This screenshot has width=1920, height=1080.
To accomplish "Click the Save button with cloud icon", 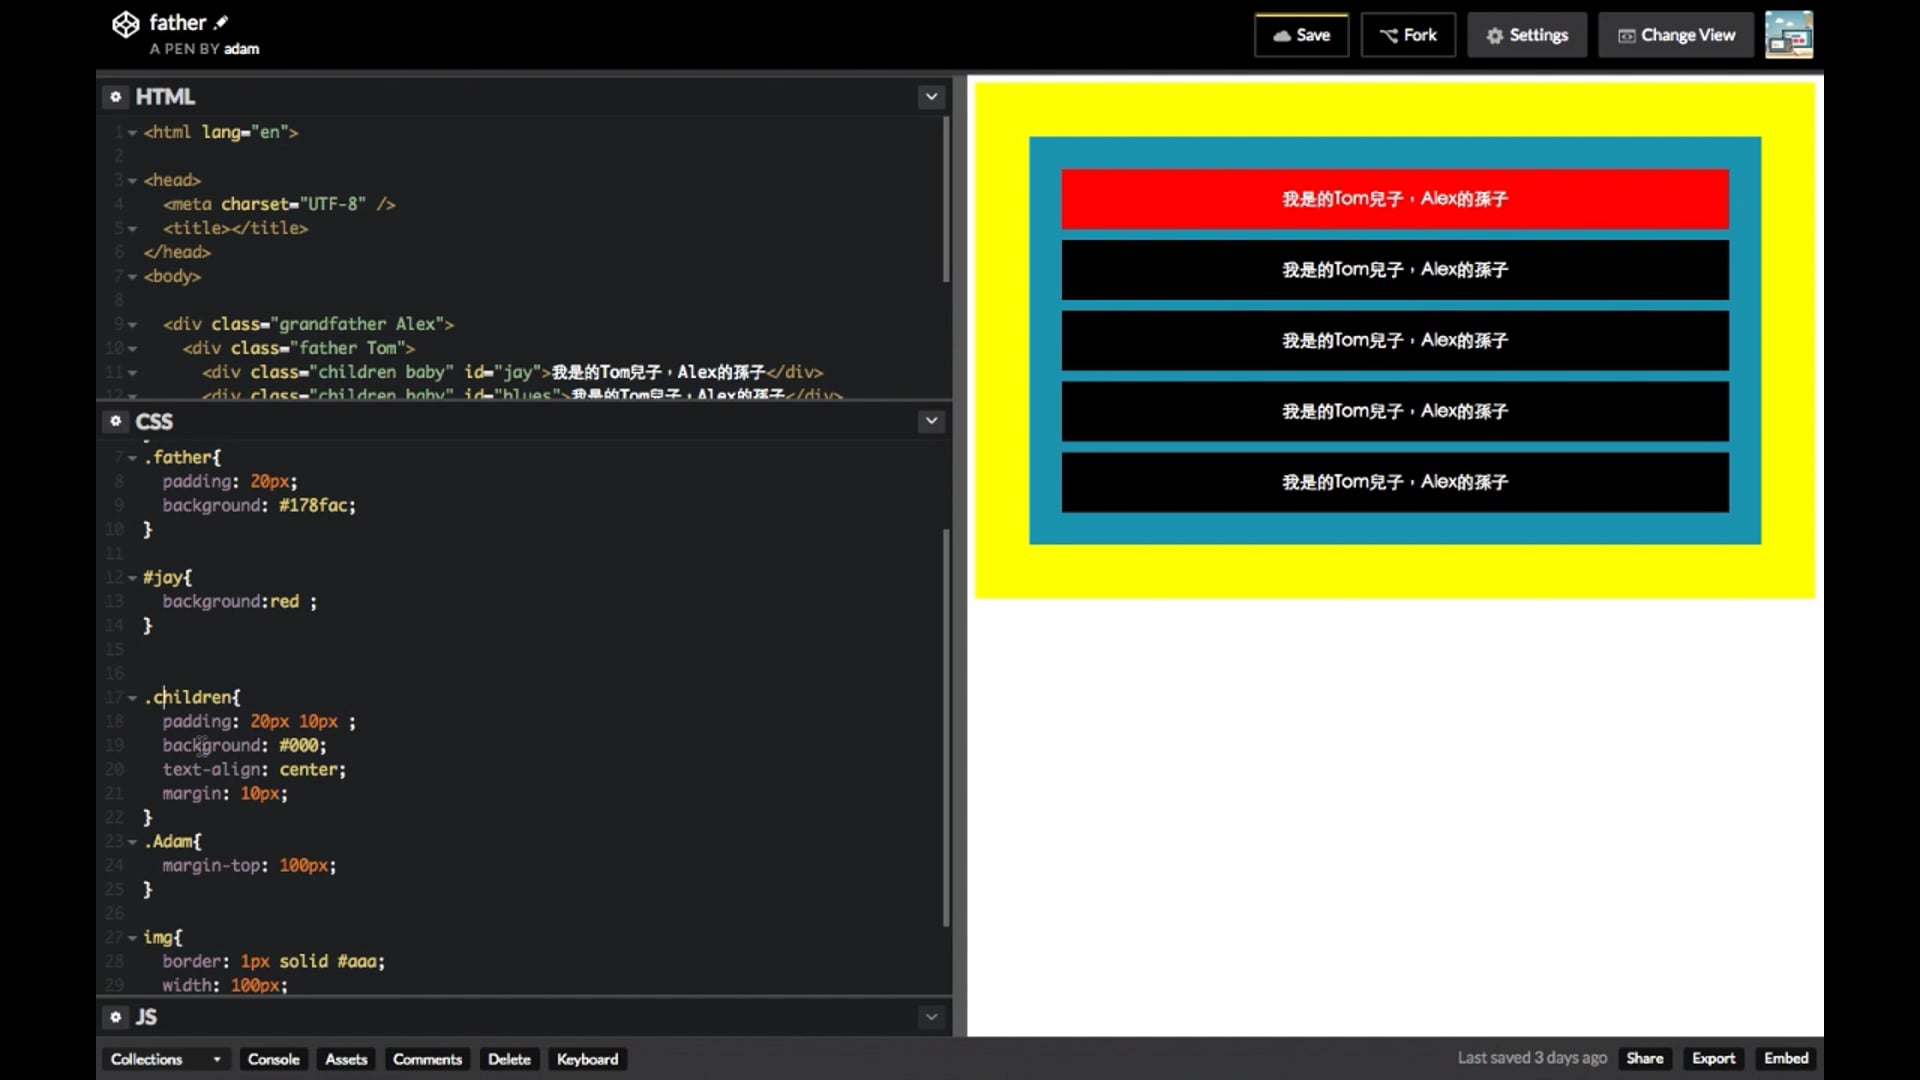I will click(1301, 35).
